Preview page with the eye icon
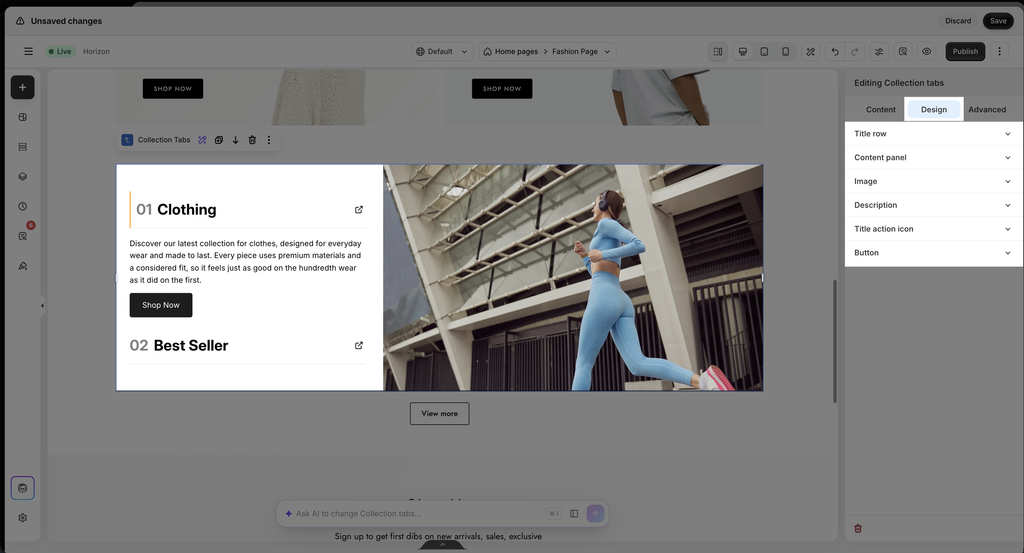Viewport: 1024px width, 553px height. pyautogui.click(x=927, y=52)
